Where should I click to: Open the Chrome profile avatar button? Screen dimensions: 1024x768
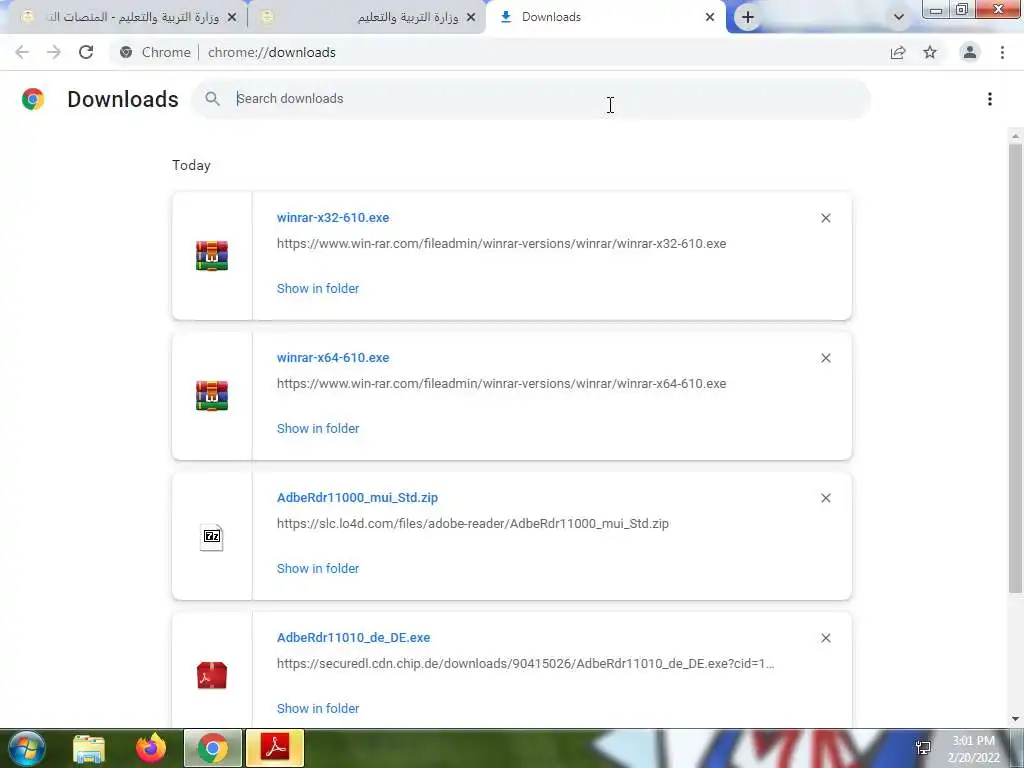[x=970, y=52]
